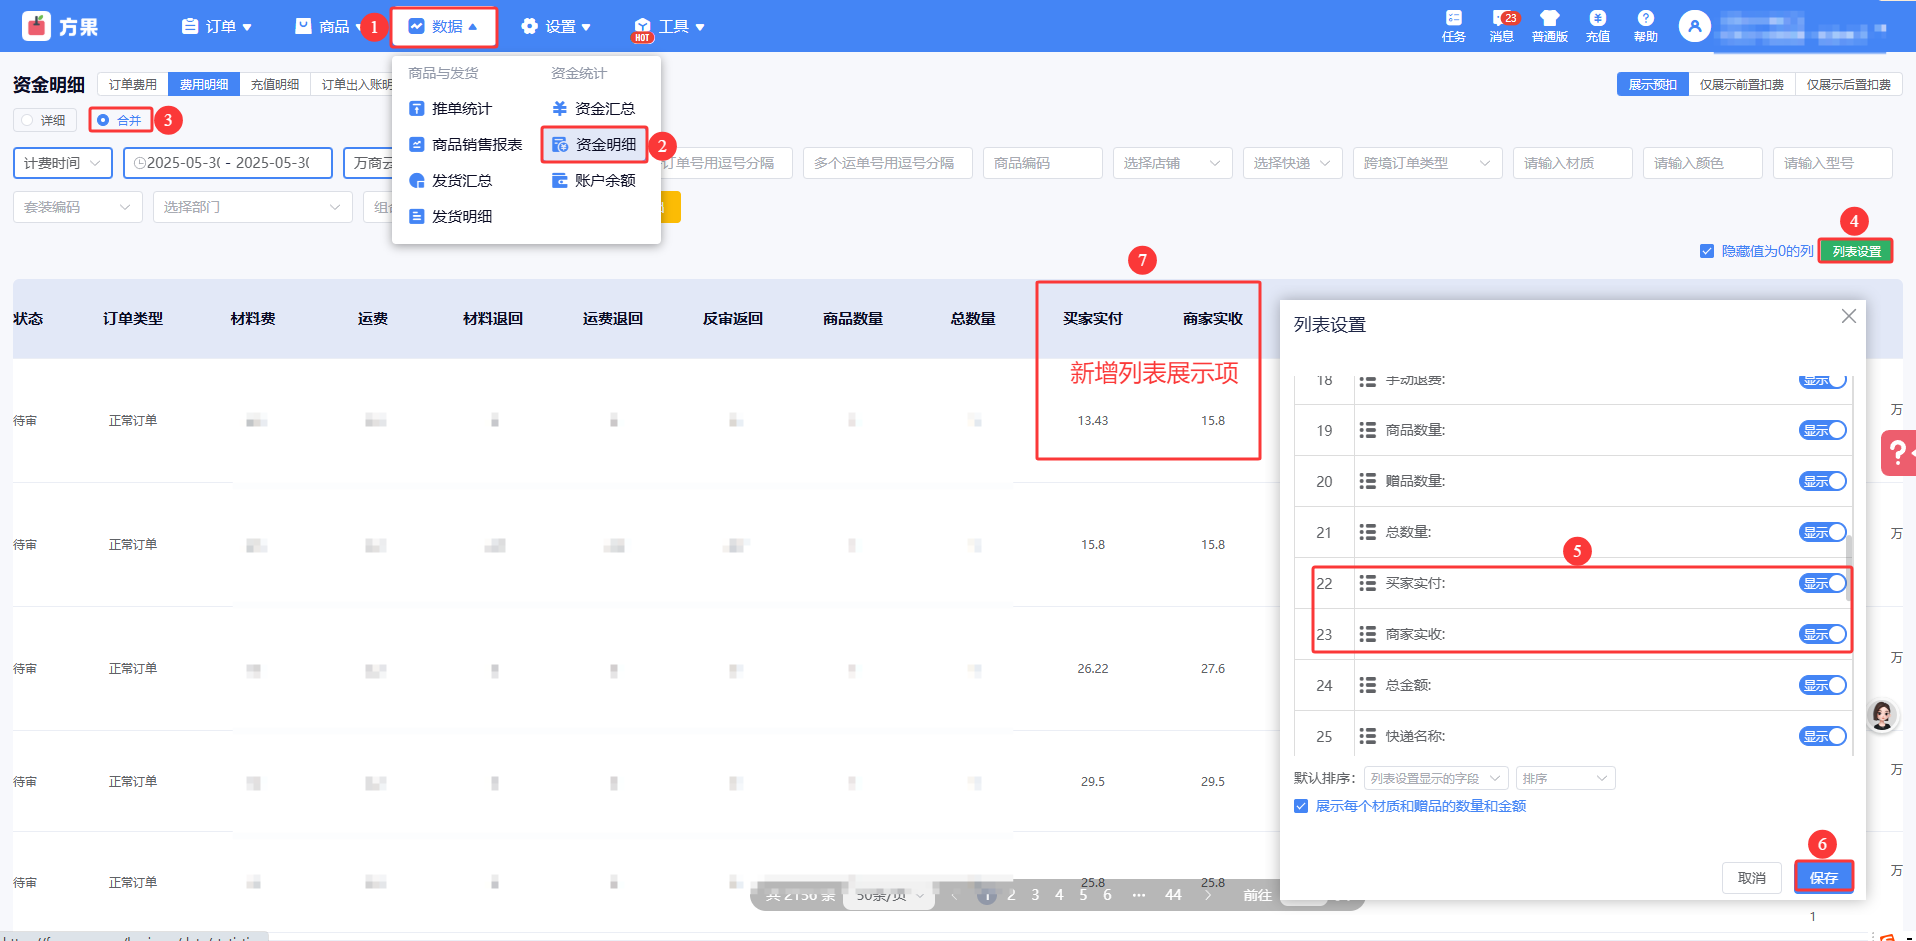Open the 计费时间 dropdown
Viewport: 1916px width, 941px height.
[x=62, y=163]
